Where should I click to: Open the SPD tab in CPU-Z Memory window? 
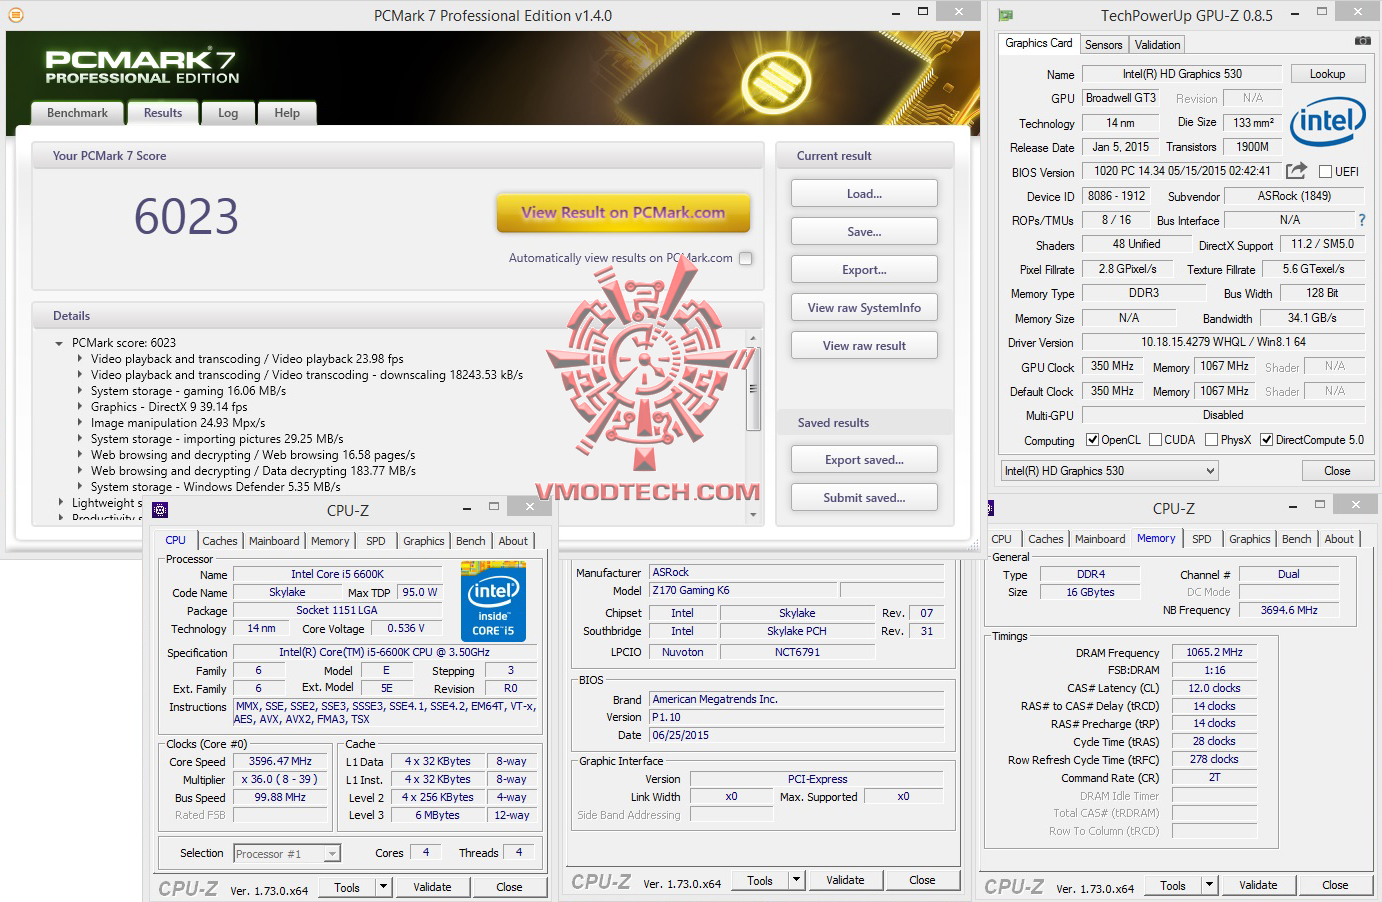[x=1202, y=539]
